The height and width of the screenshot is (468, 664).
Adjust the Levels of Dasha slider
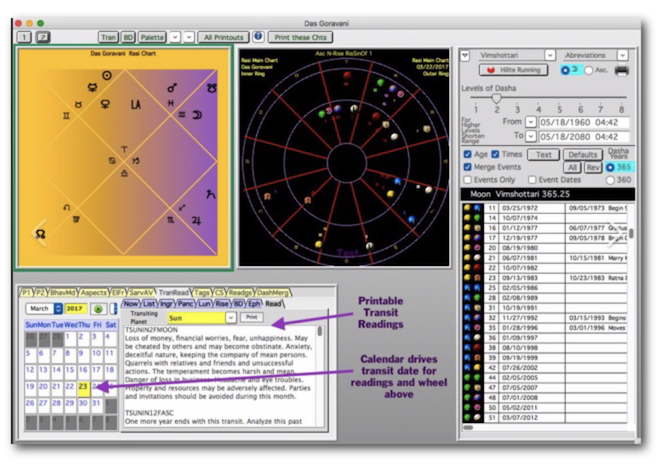[497, 98]
